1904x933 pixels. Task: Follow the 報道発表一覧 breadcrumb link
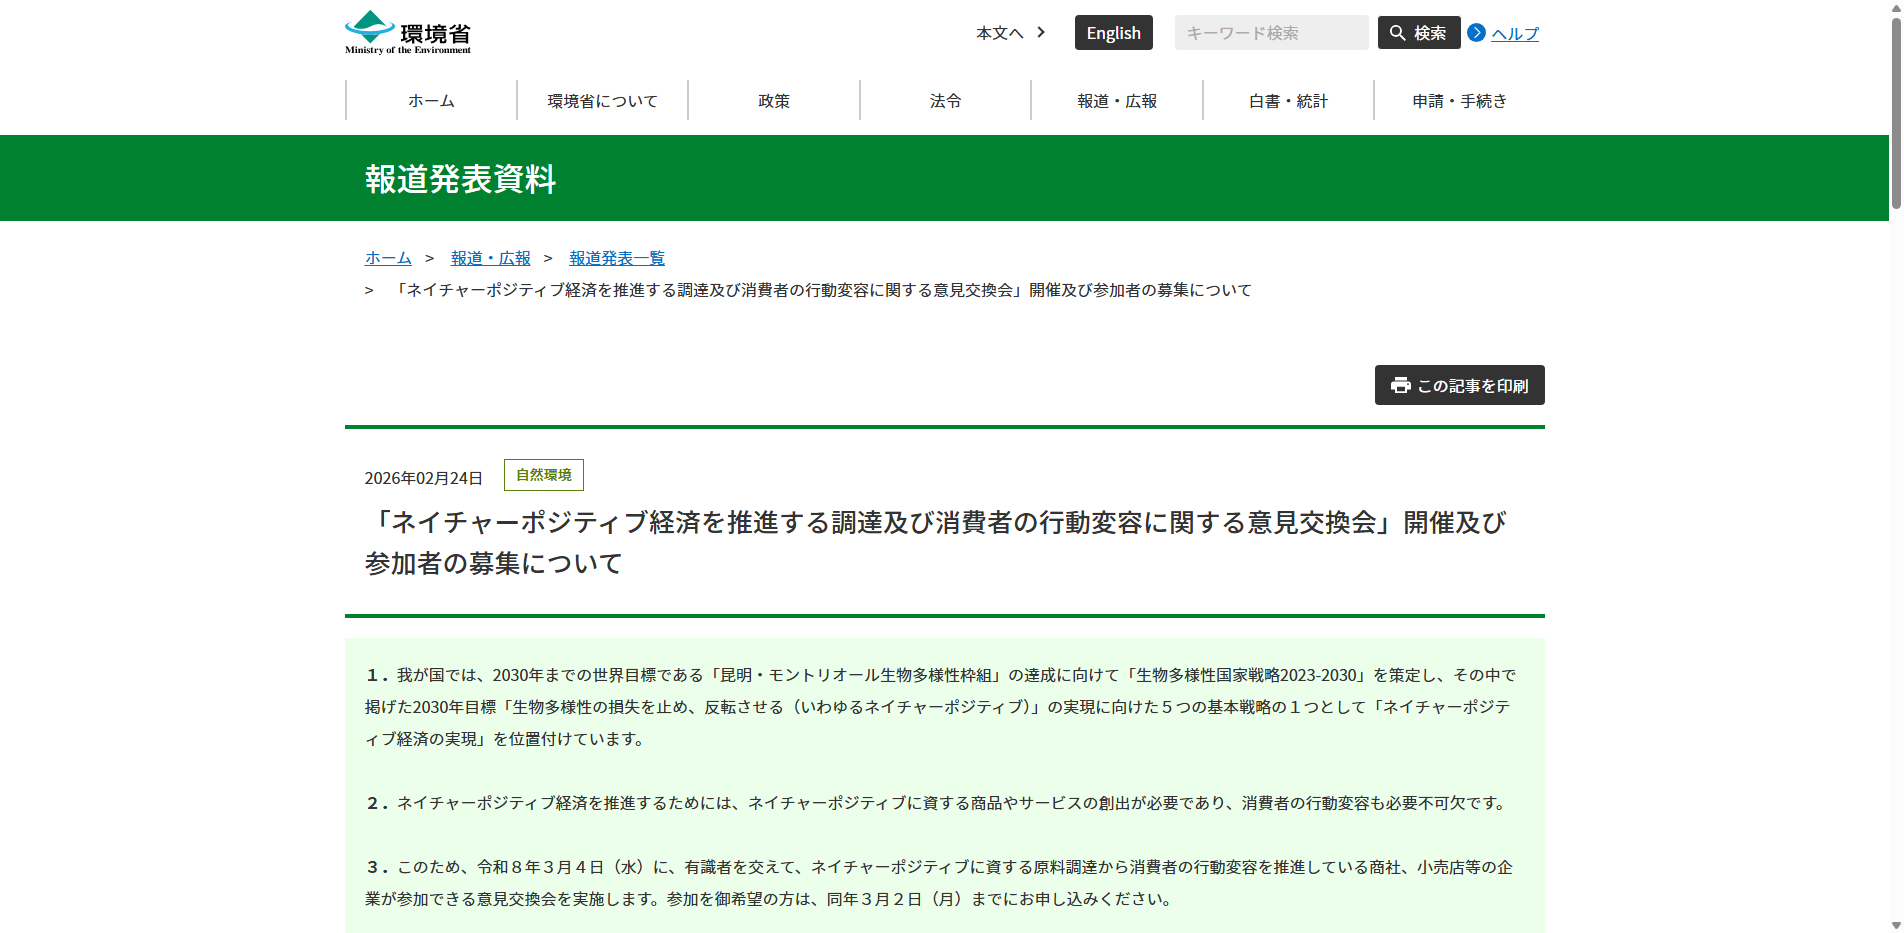pos(616,257)
